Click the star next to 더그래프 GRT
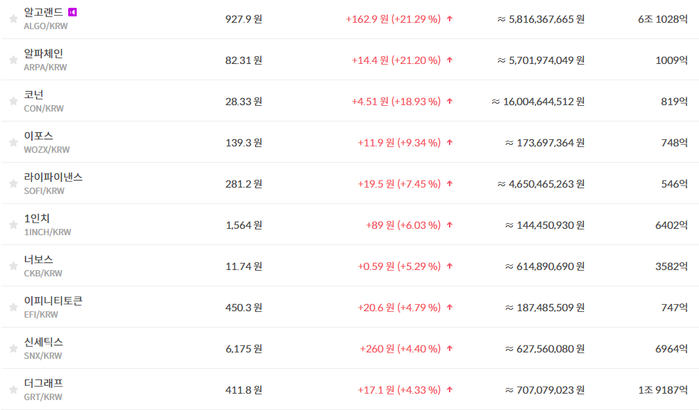Screen dimensions: 699x410 tap(13, 390)
